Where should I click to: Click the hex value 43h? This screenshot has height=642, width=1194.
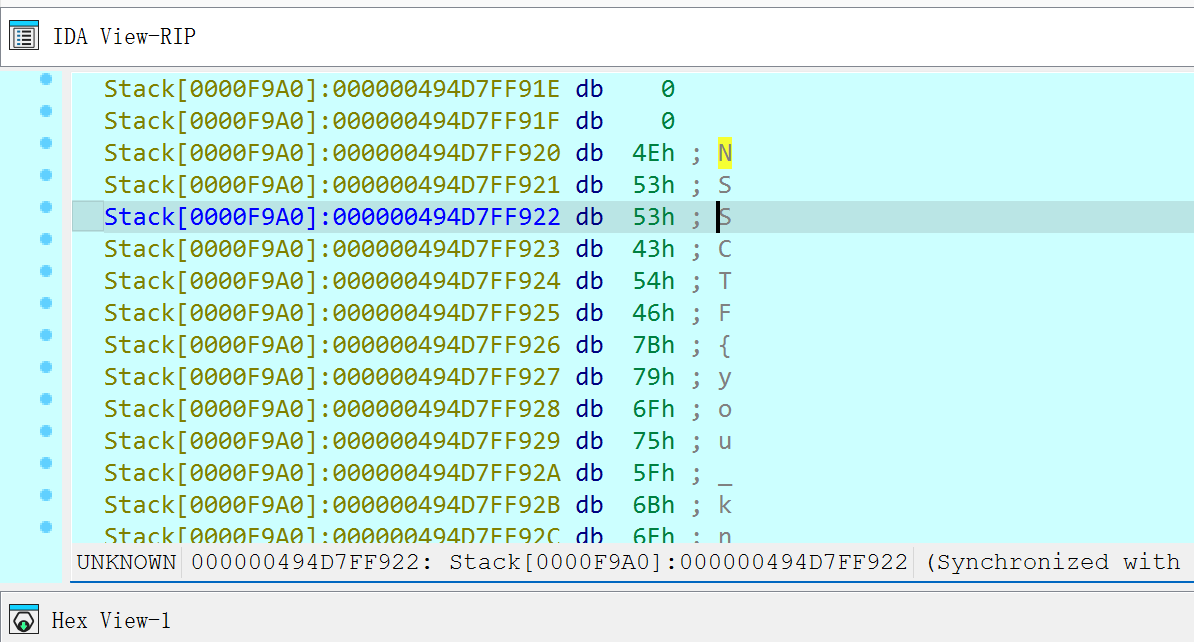point(653,249)
